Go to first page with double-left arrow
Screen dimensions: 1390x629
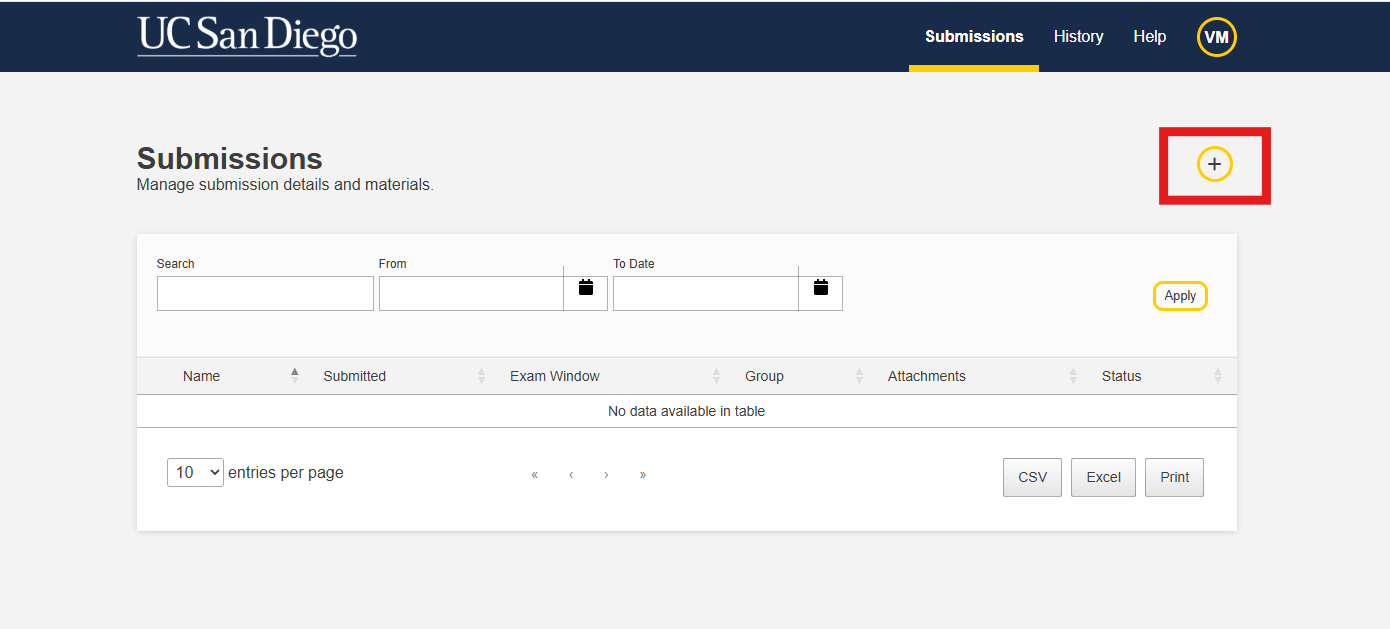point(535,475)
